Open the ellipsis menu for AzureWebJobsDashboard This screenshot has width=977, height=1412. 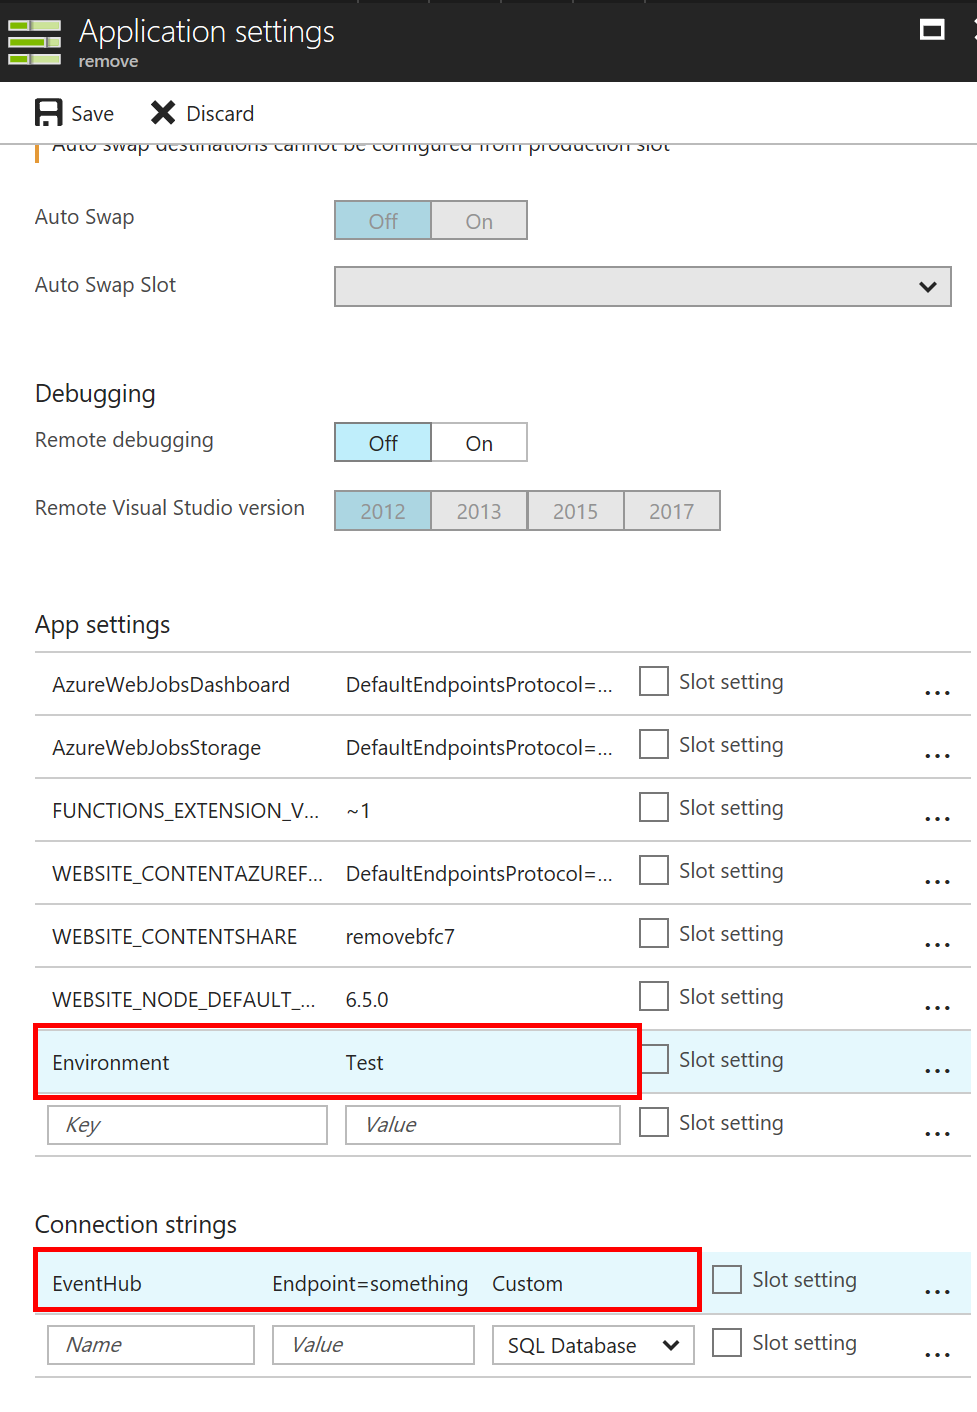click(x=936, y=691)
